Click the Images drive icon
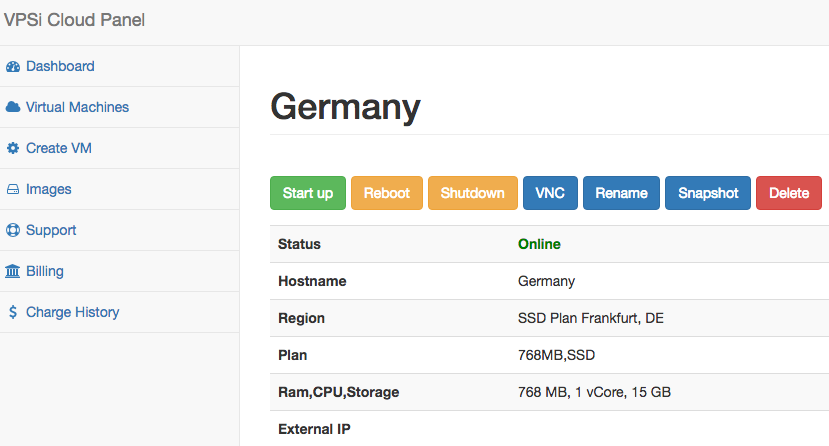 [13, 190]
